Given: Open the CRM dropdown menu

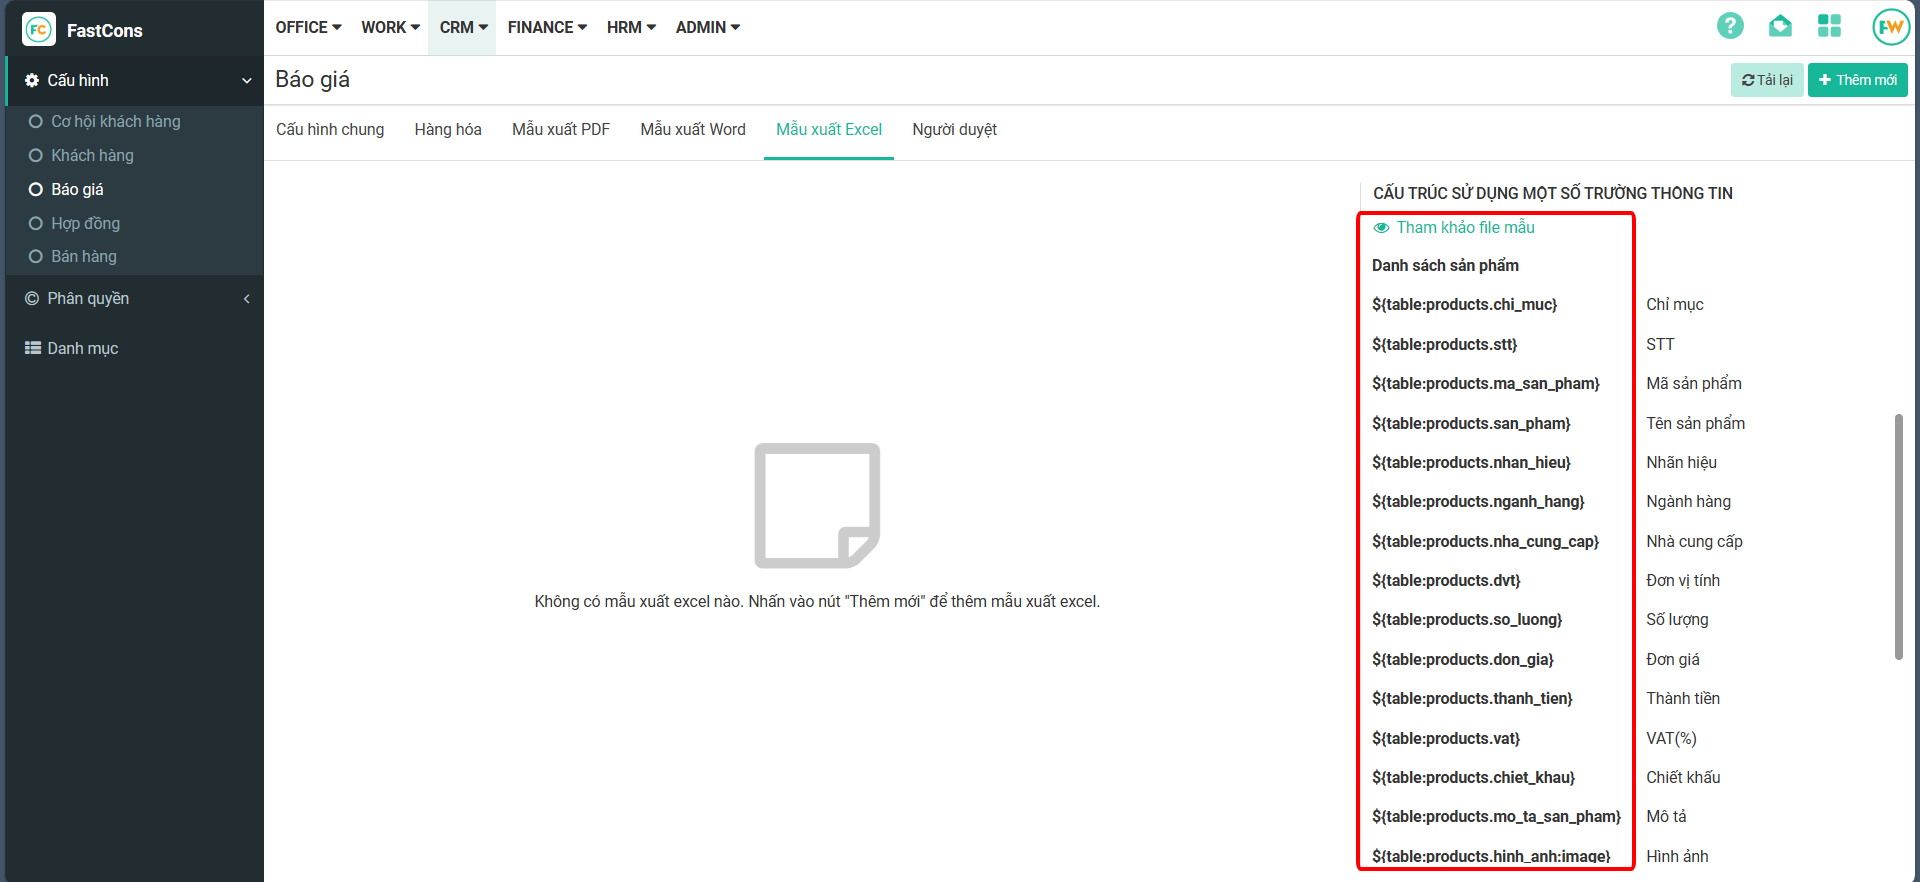Looking at the screenshot, I should [463, 27].
